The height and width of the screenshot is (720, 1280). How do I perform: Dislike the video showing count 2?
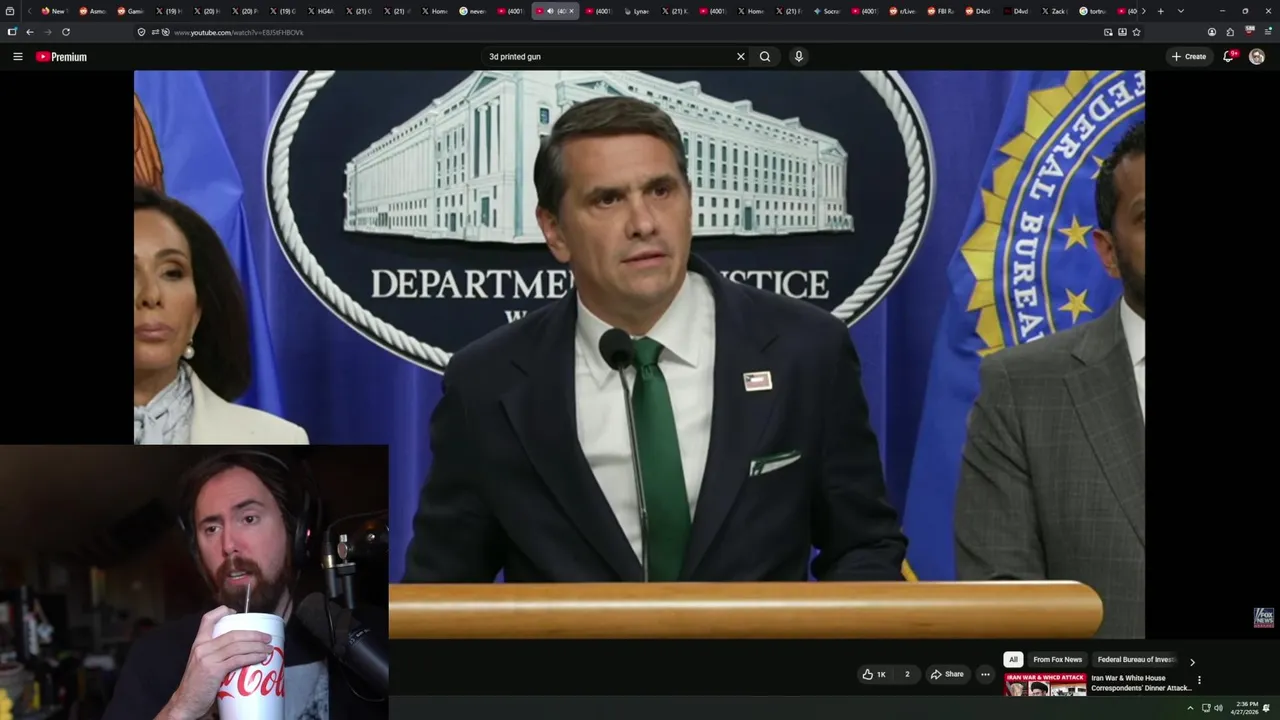coord(907,674)
